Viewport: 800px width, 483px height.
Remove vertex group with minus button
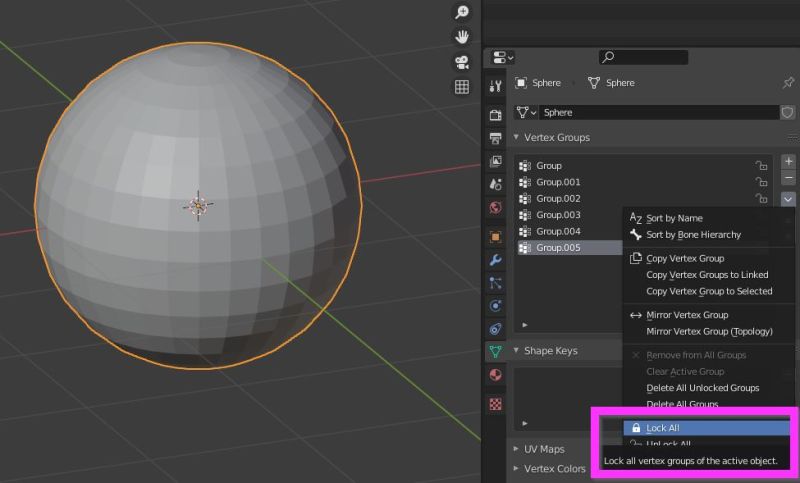click(x=788, y=177)
